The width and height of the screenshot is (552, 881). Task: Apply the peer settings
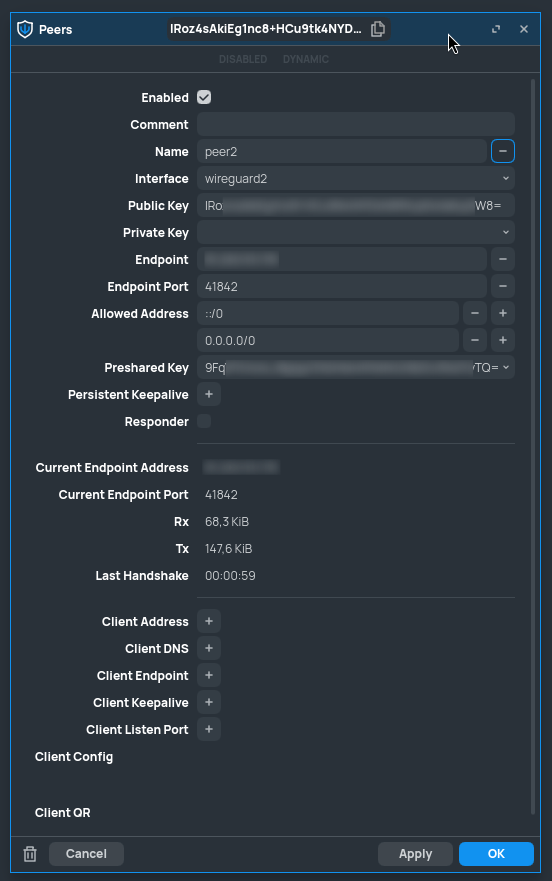pos(415,854)
